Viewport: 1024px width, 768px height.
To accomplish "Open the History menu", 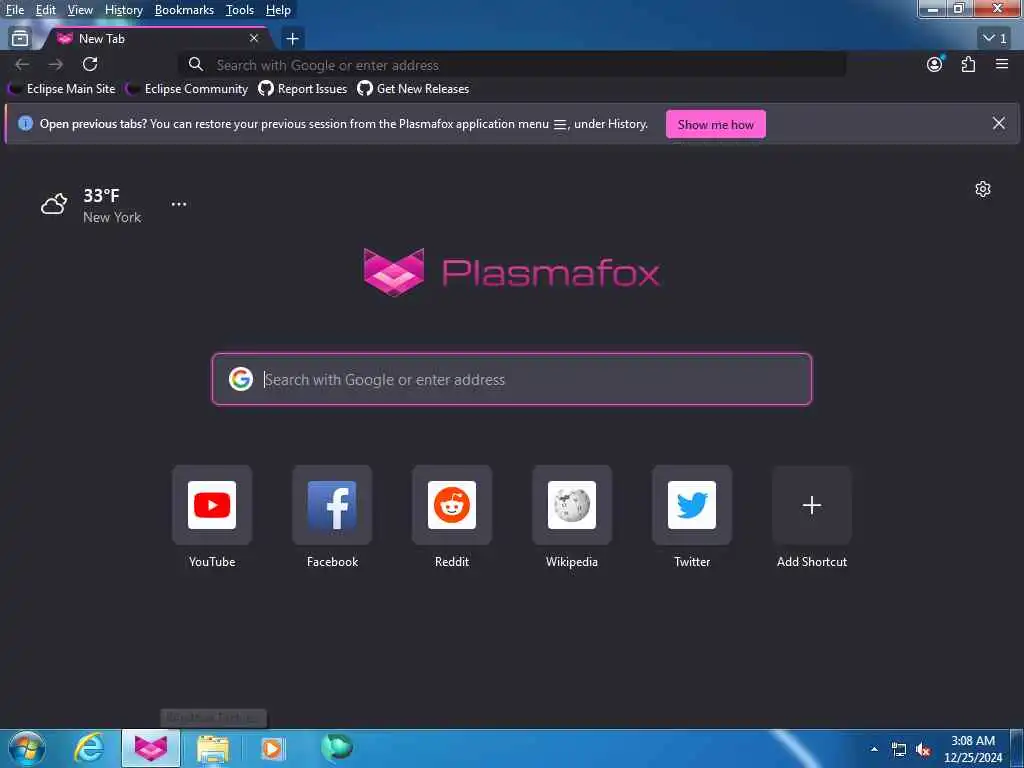I will pos(123,10).
